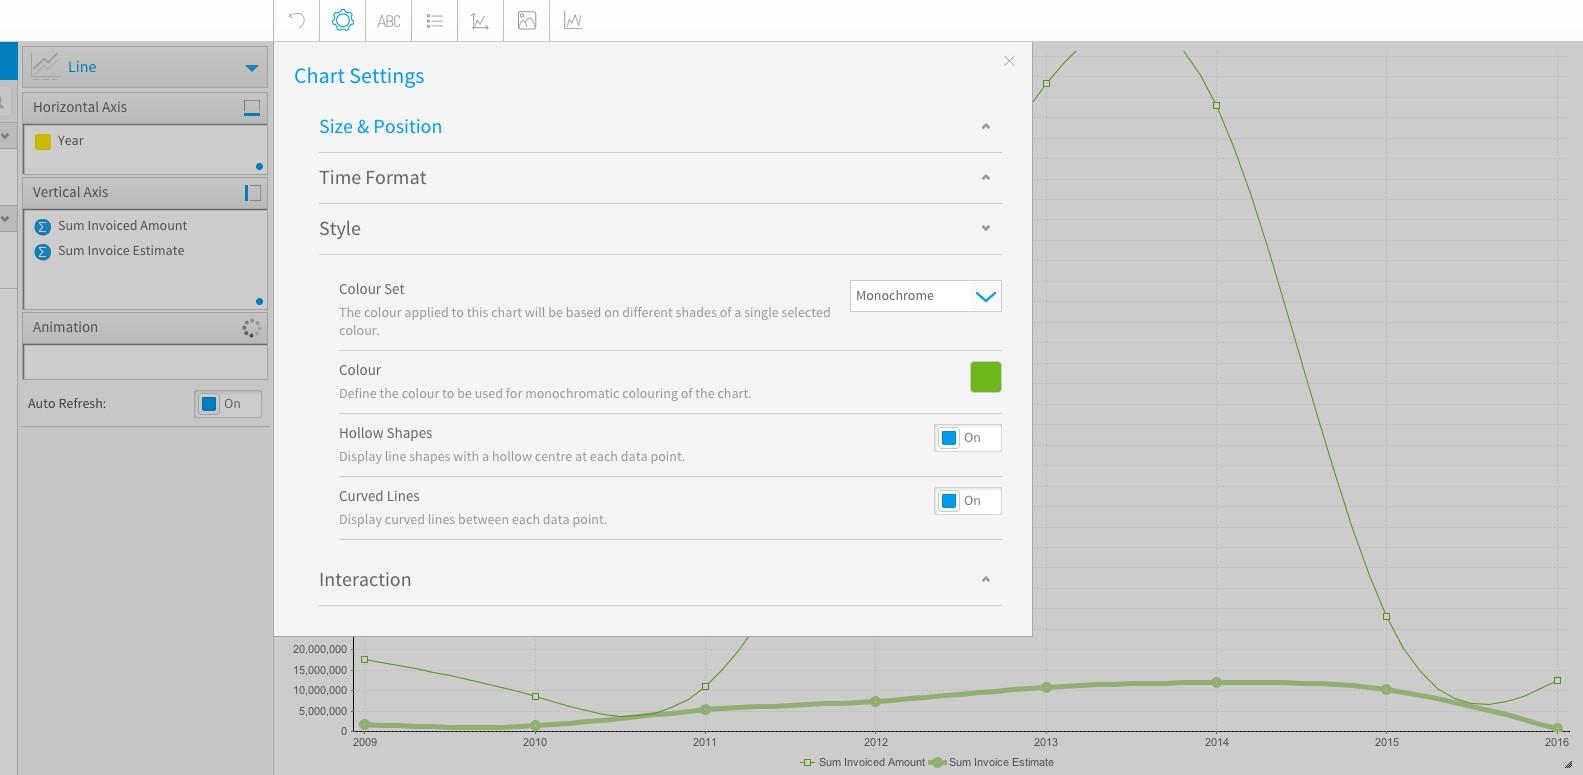Click the line chart type thumbnail icon

[x=45, y=67]
